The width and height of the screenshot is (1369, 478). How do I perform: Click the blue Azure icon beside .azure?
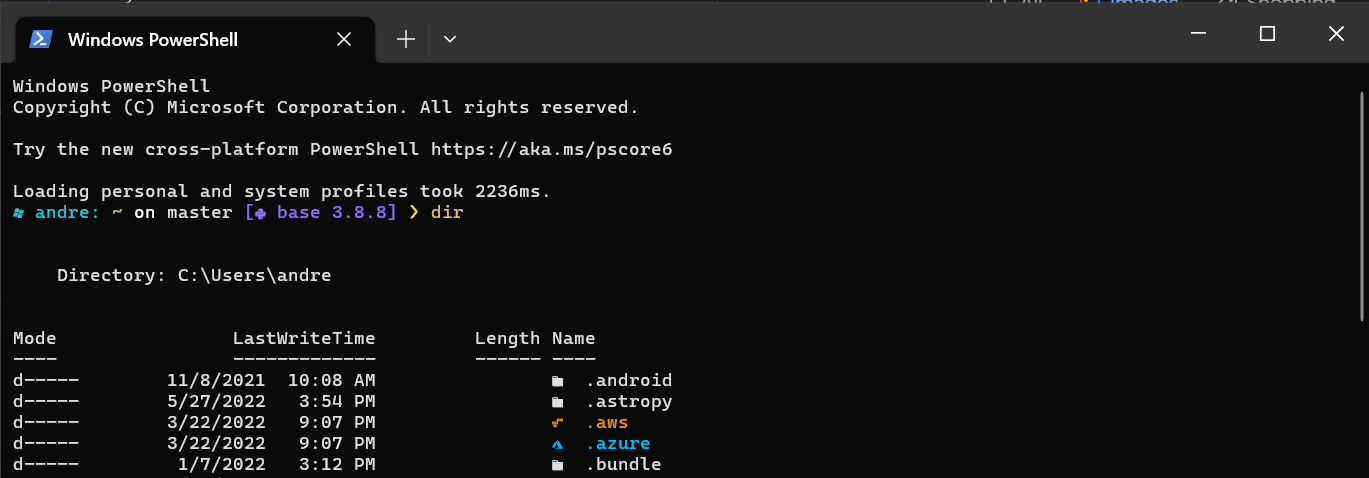(x=557, y=444)
